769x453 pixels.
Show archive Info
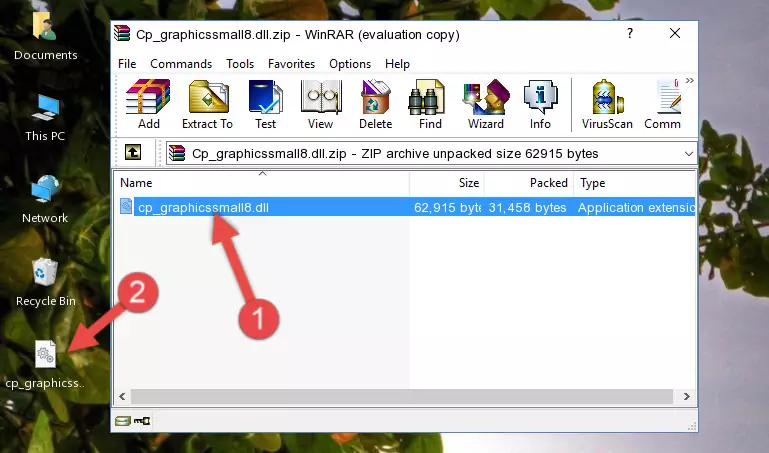point(540,104)
